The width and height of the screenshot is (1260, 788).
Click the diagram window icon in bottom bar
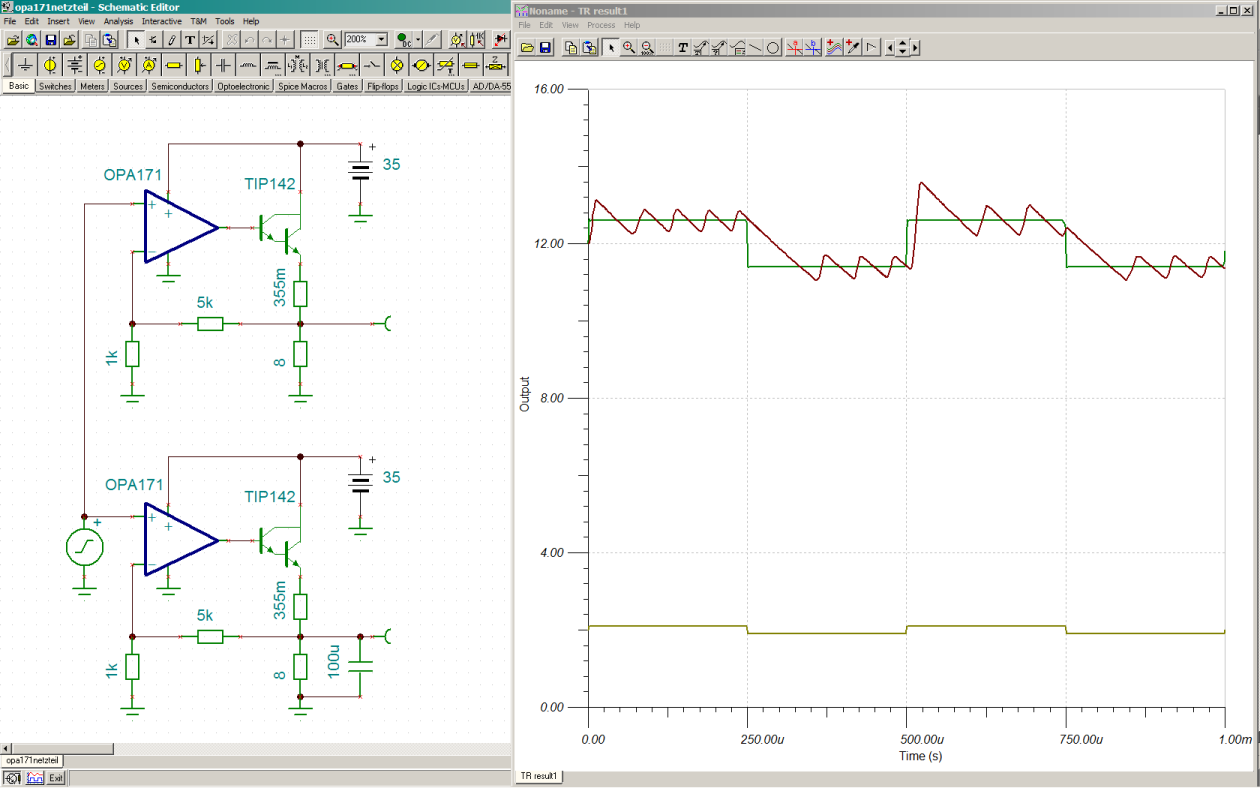35,777
